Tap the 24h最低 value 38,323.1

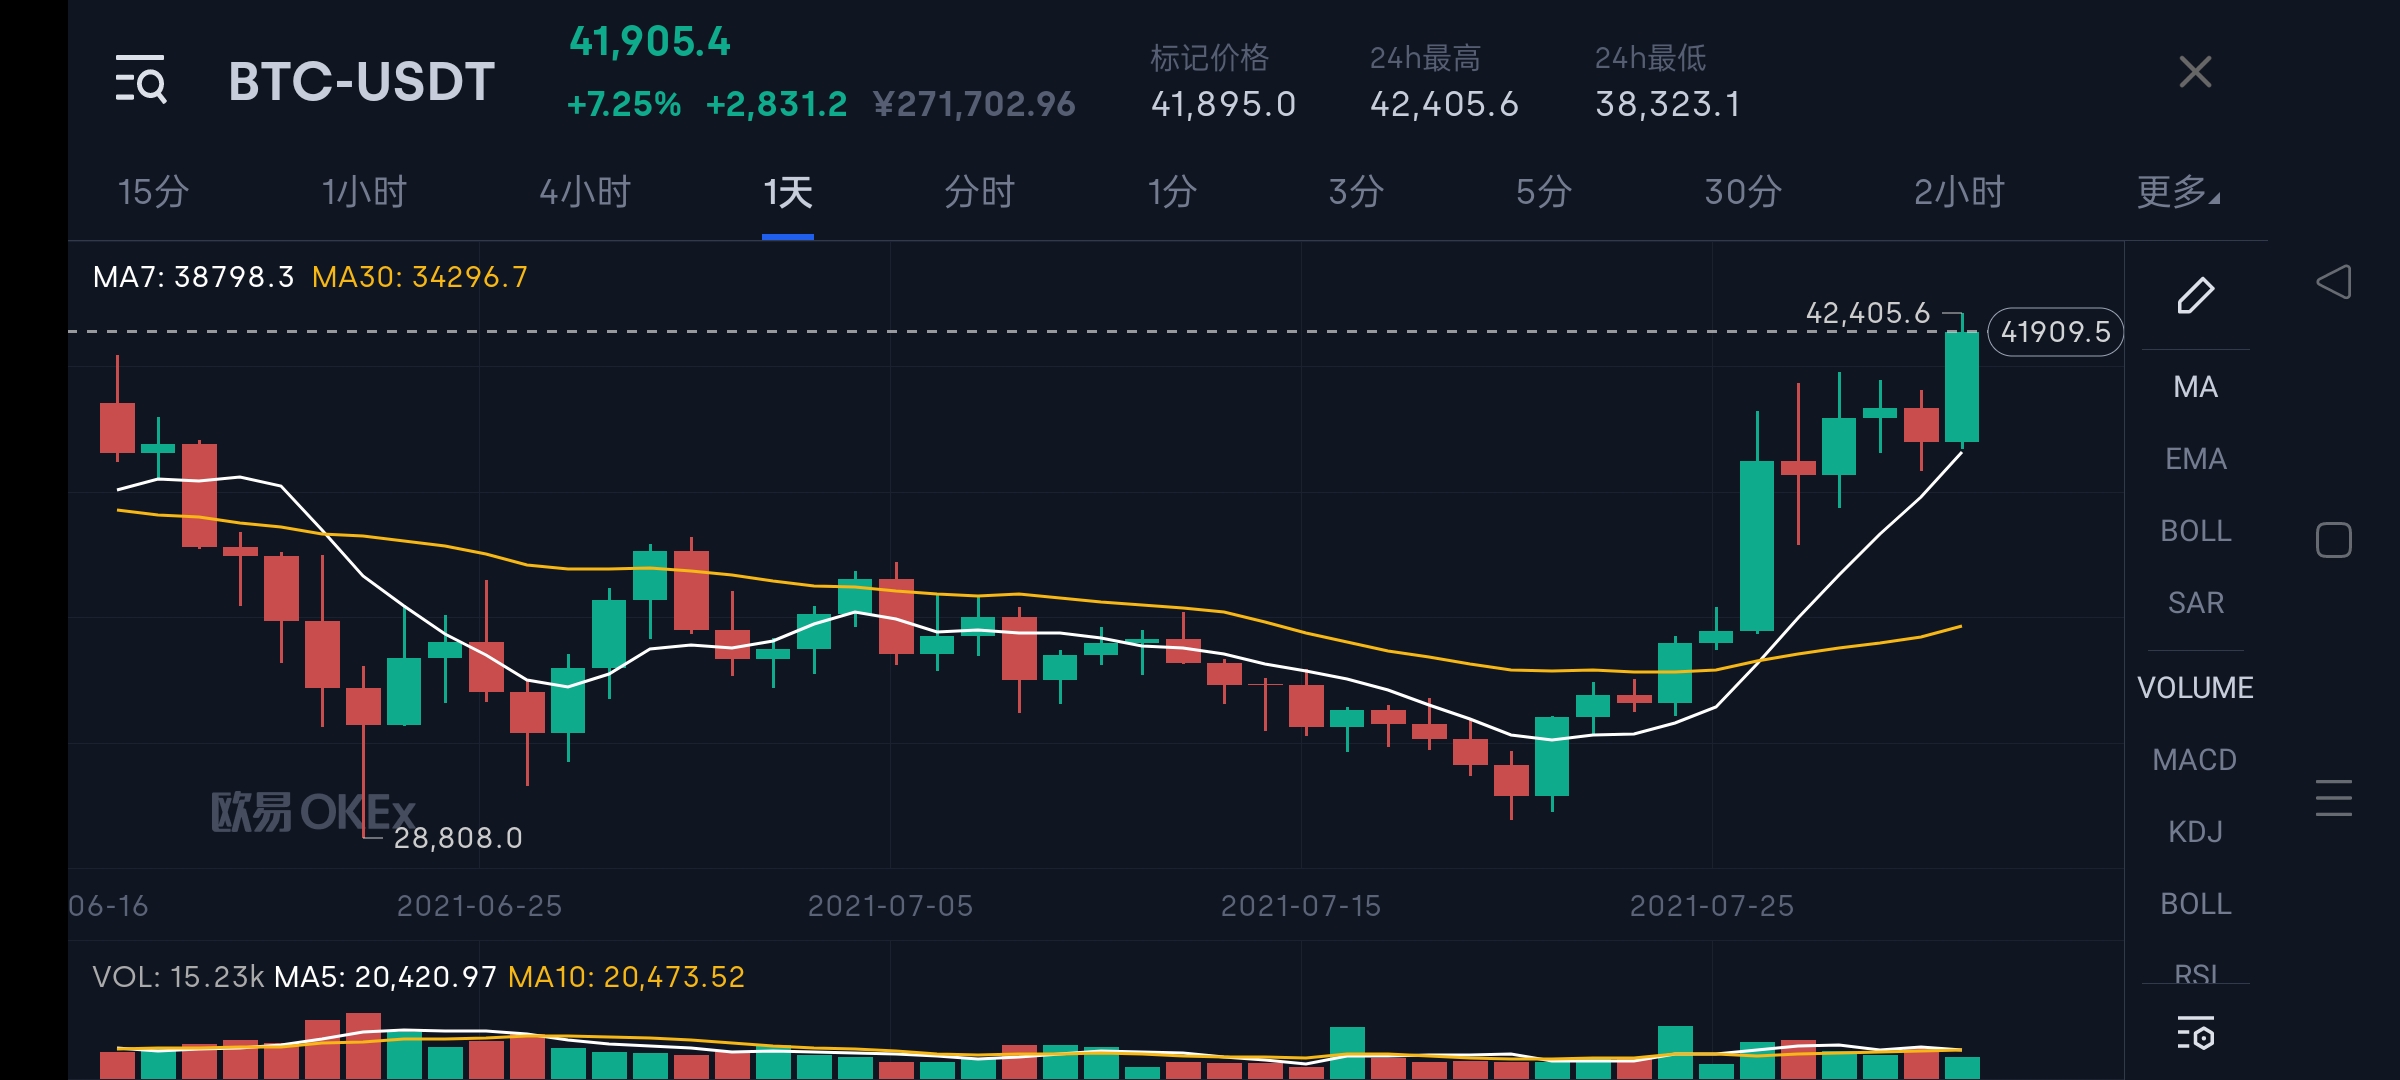1668,104
